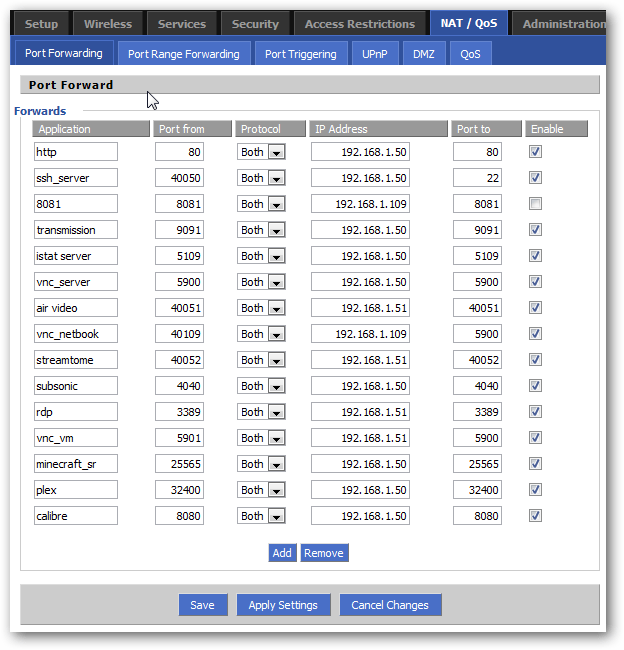Viewport: 624px width, 650px height.
Task: Open Protocol dropdown for subsonic
Action: 261,386
